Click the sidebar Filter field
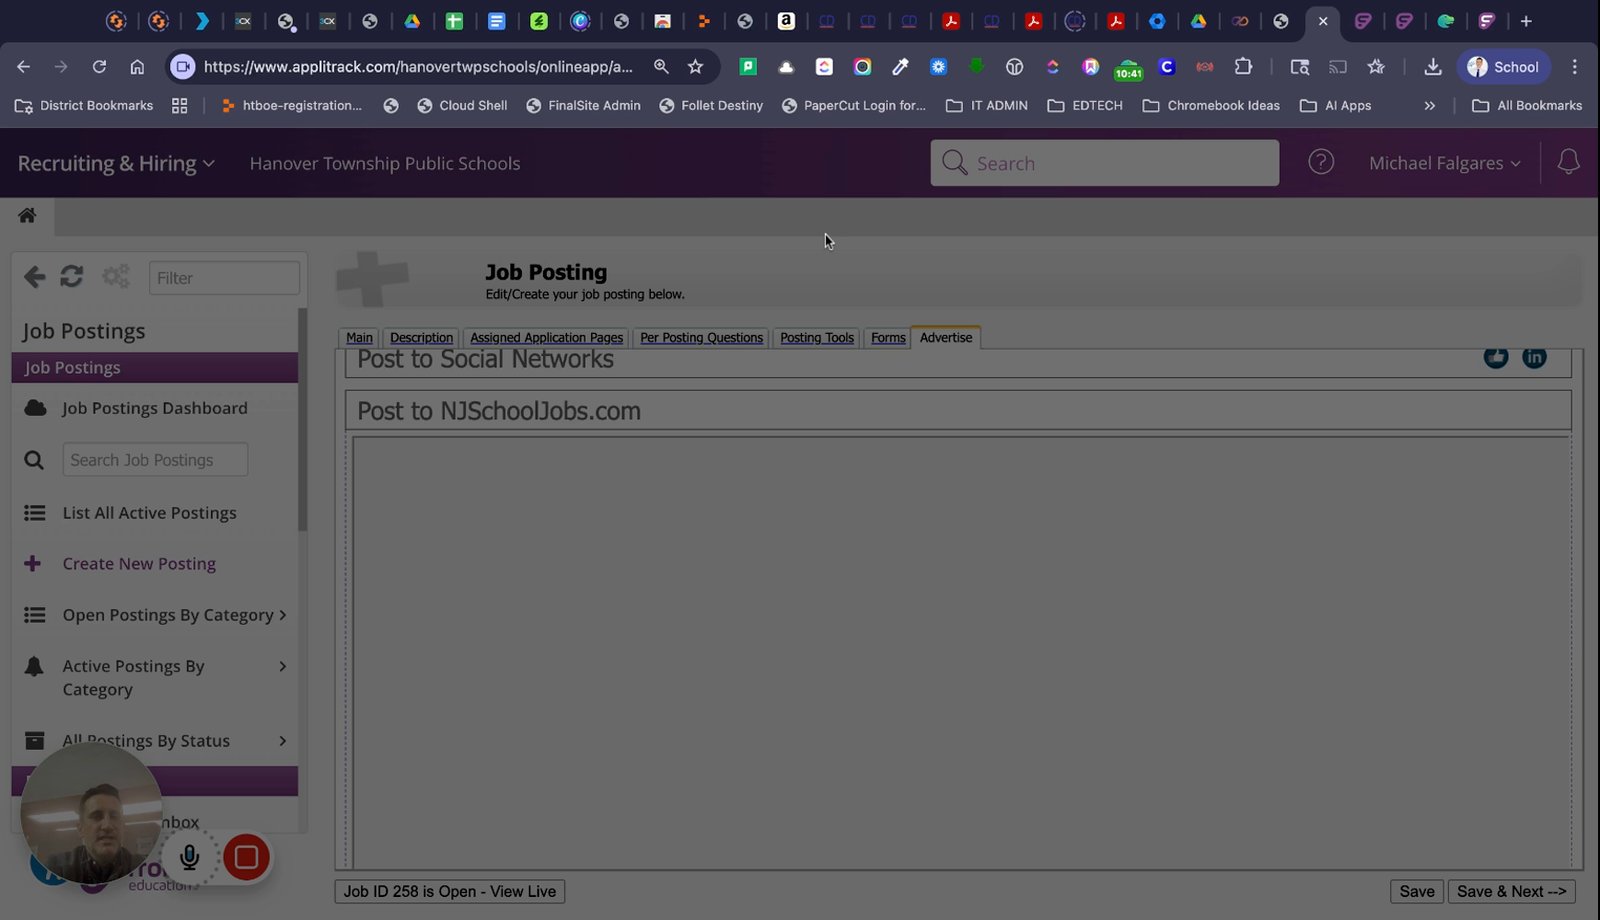Image resolution: width=1600 pixels, height=920 pixels. [x=224, y=278]
